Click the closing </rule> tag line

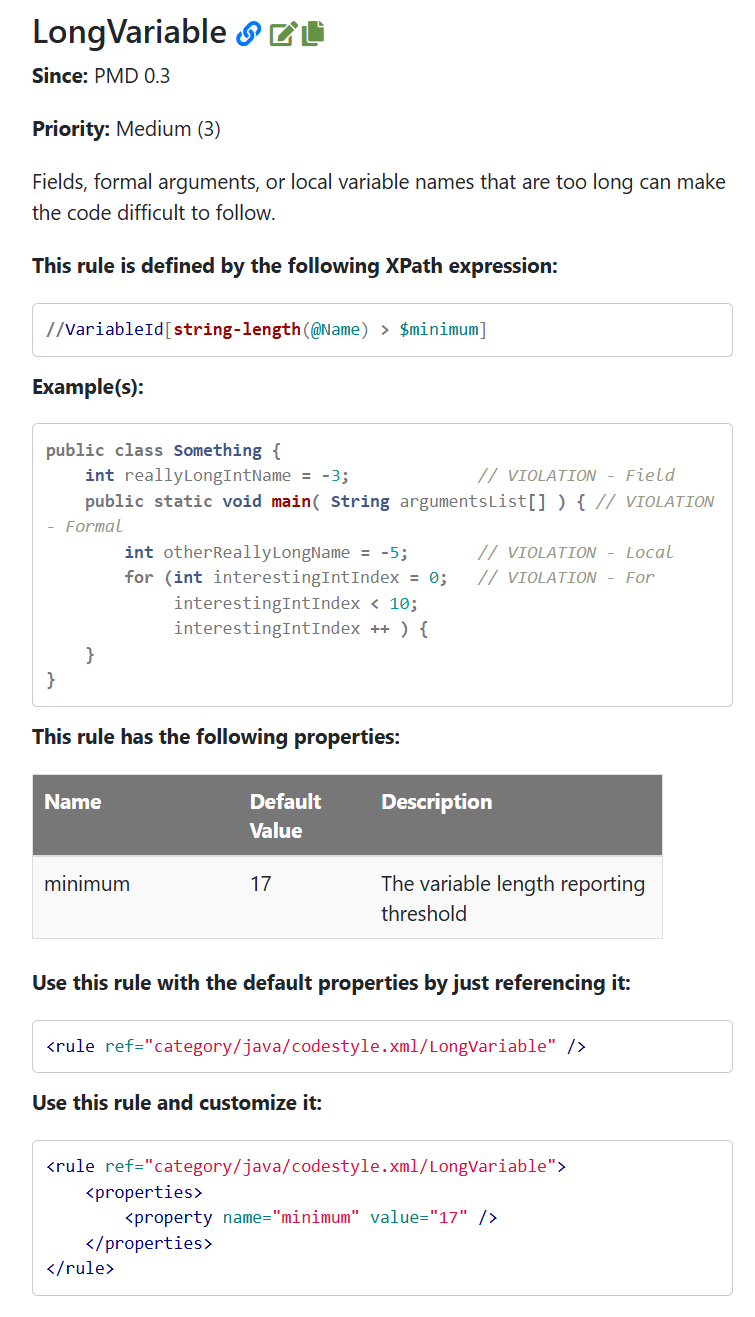(x=80, y=1269)
